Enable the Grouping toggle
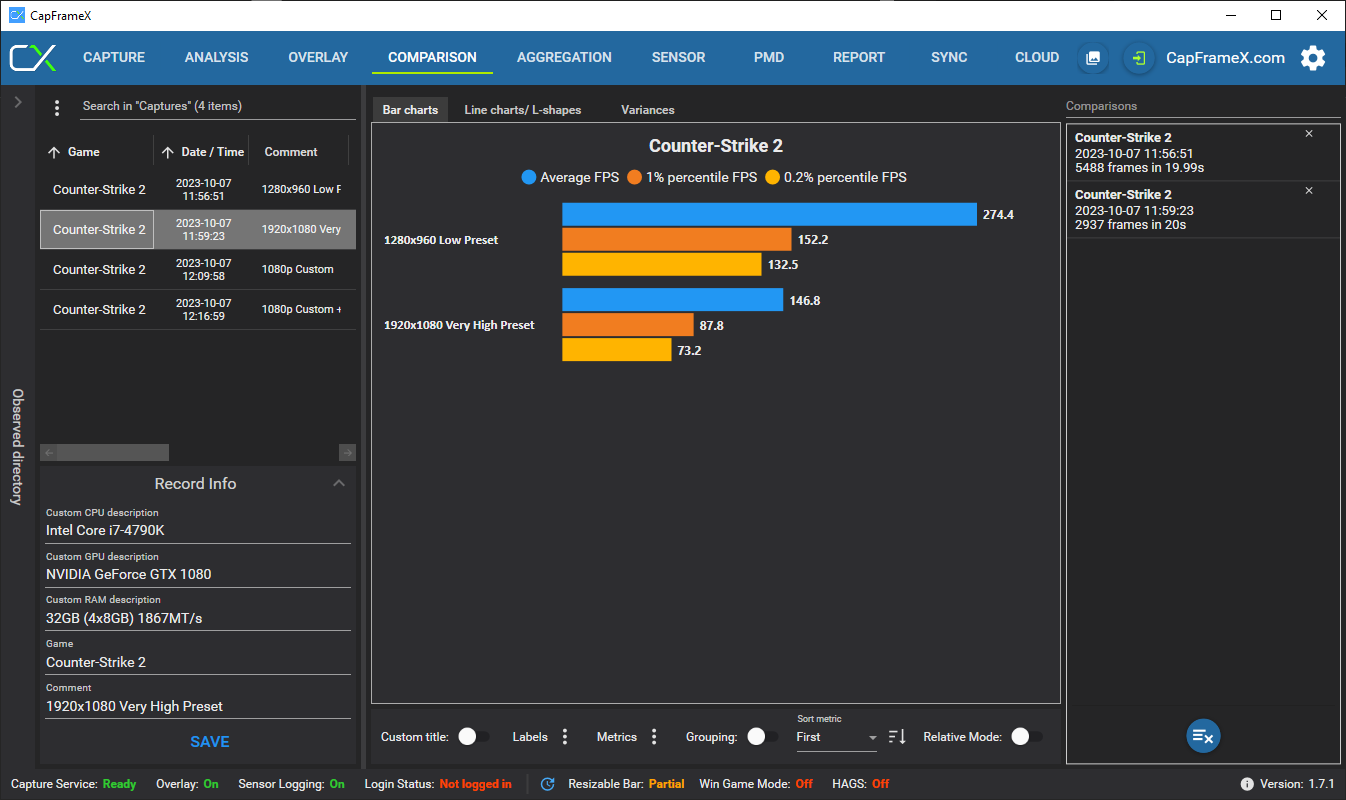 point(762,737)
